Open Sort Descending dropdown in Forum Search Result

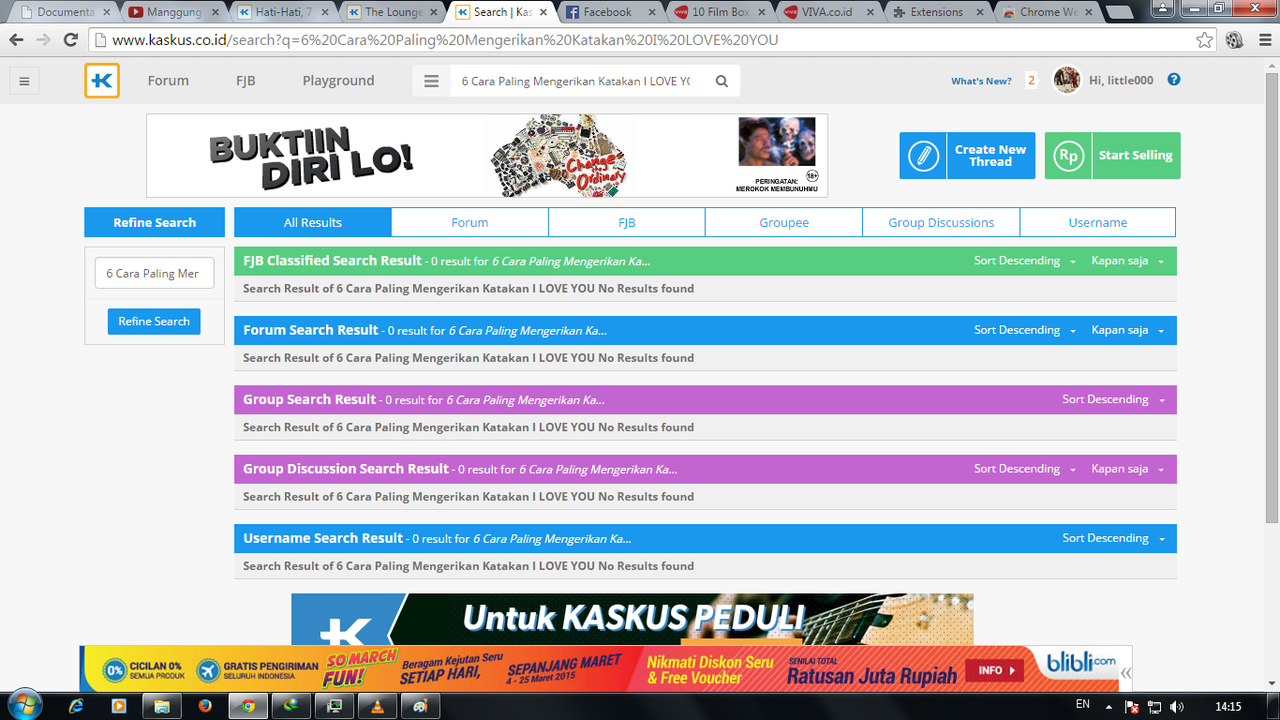pos(1025,330)
